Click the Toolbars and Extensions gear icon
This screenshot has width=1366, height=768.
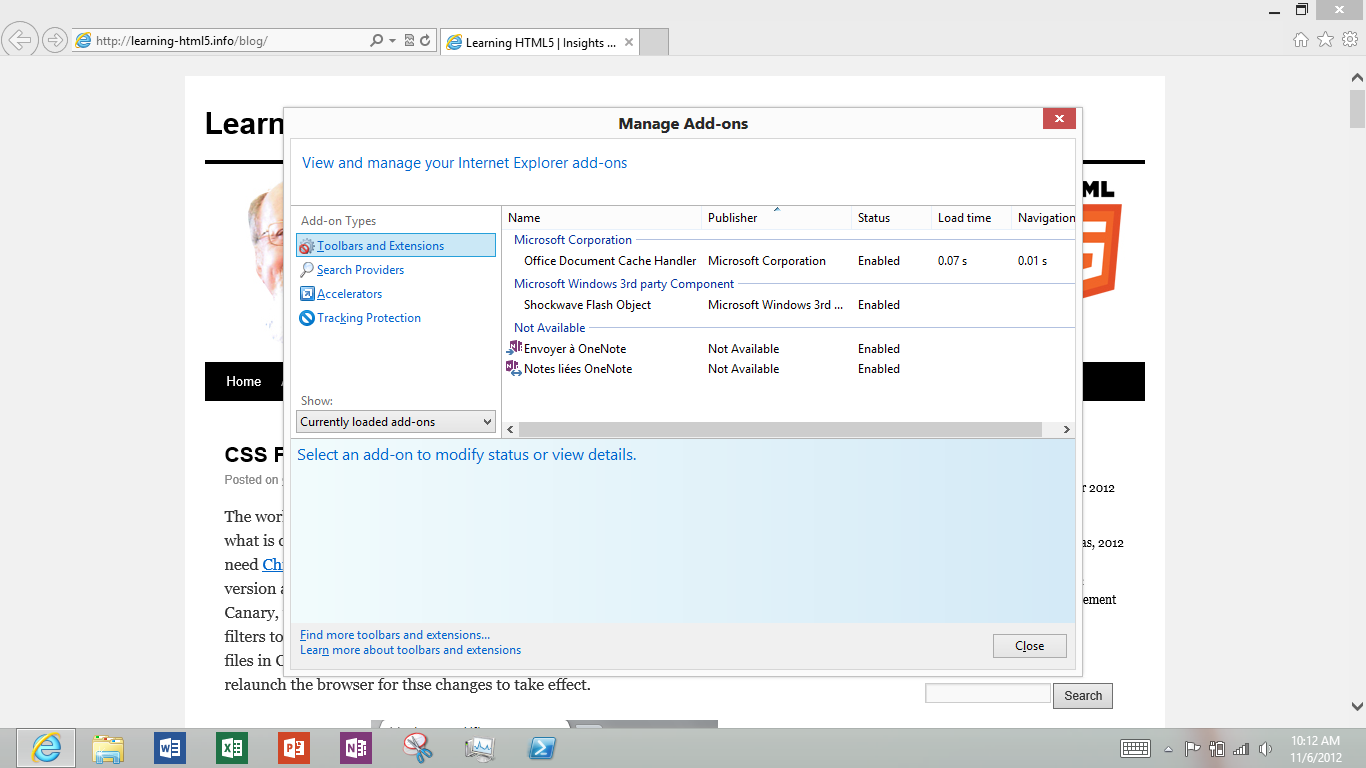click(307, 246)
